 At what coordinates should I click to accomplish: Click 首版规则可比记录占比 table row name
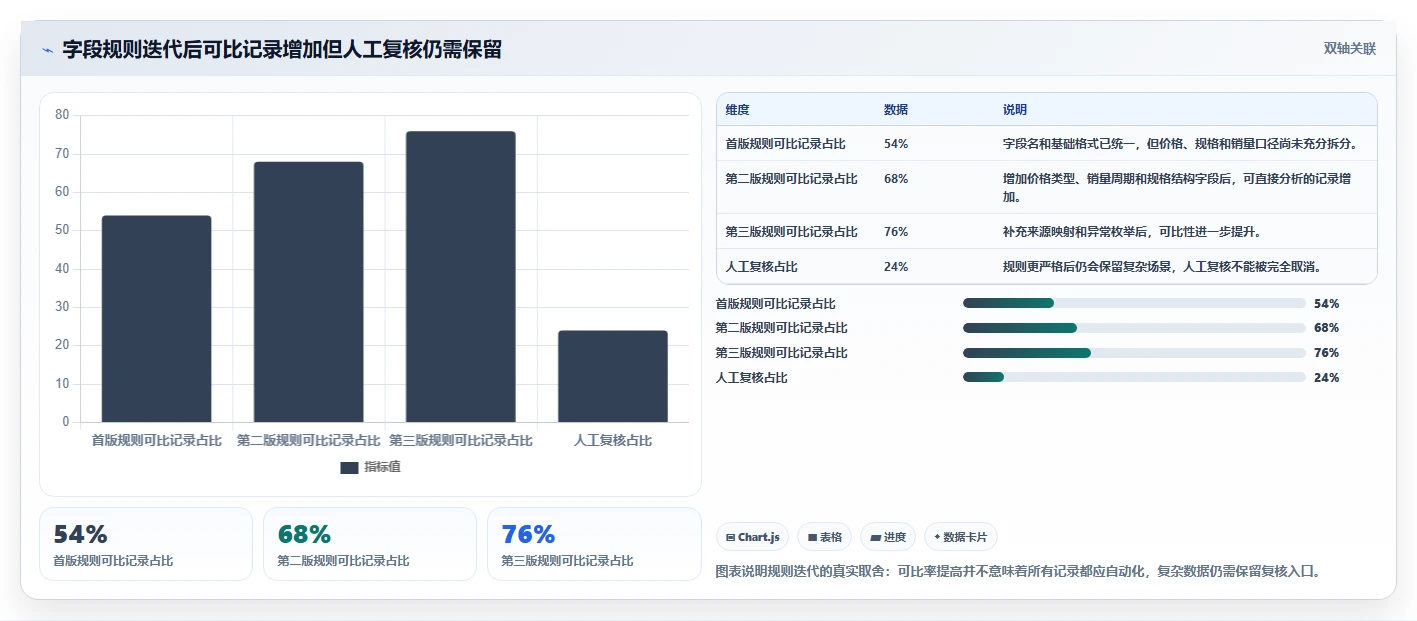(786, 144)
